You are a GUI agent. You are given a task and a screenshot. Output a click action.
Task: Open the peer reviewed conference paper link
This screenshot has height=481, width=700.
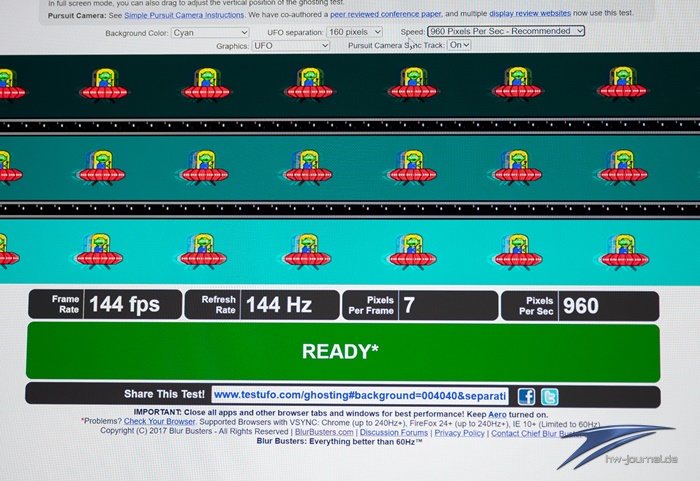(x=386, y=14)
